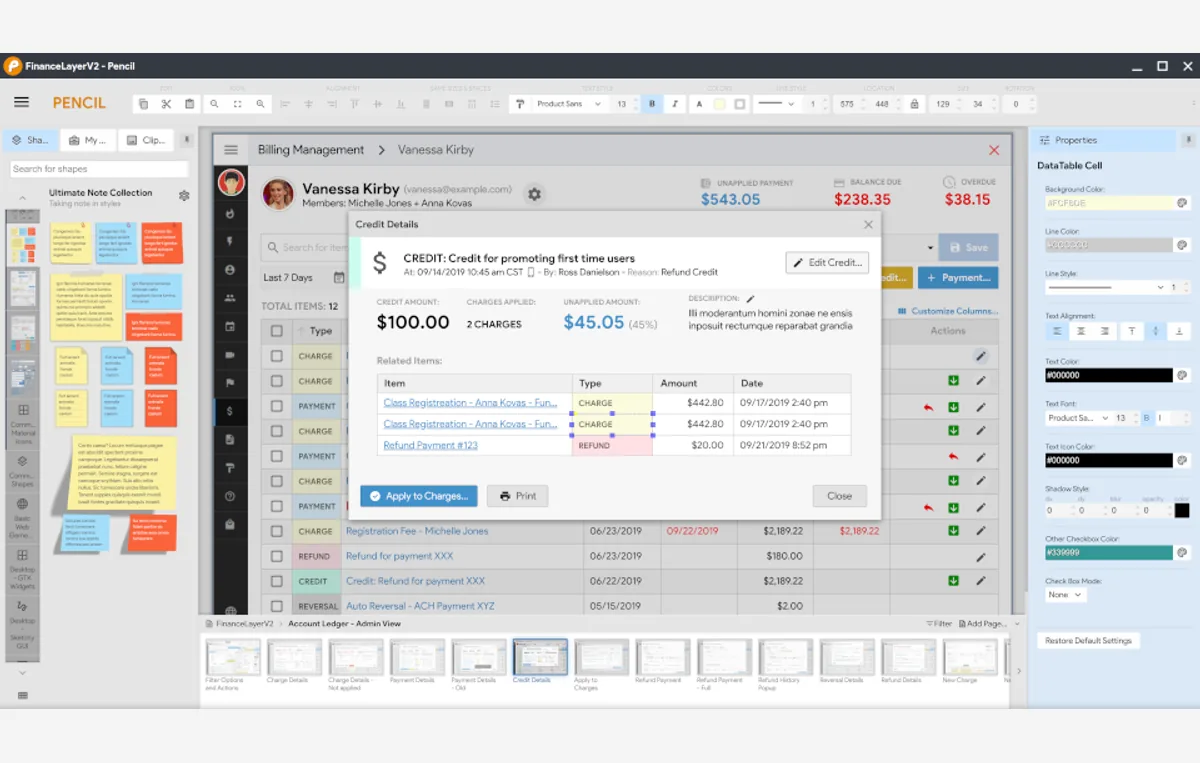
Task: Click the Copy icon in the toolbar
Action: [x=144, y=104]
